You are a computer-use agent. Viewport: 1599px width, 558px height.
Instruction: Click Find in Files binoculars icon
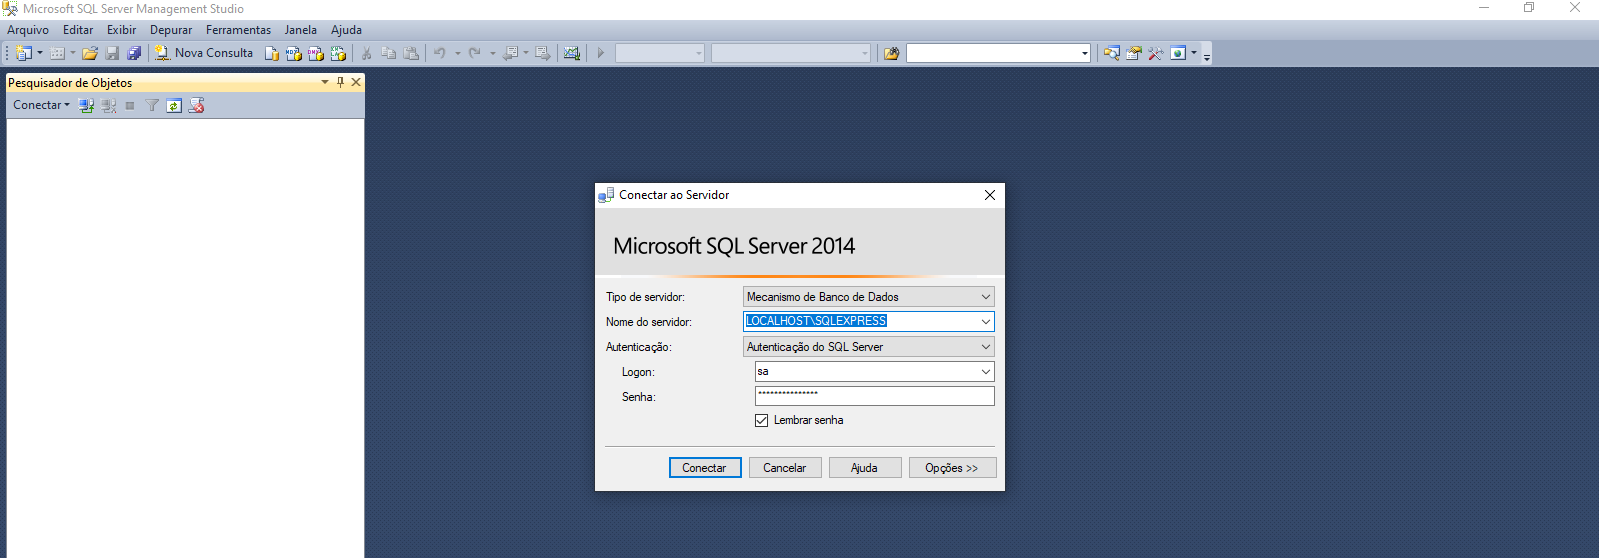[891, 53]
